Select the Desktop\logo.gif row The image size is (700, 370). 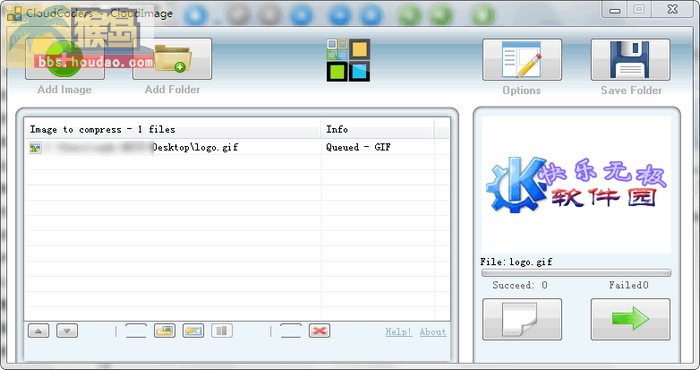237,147
